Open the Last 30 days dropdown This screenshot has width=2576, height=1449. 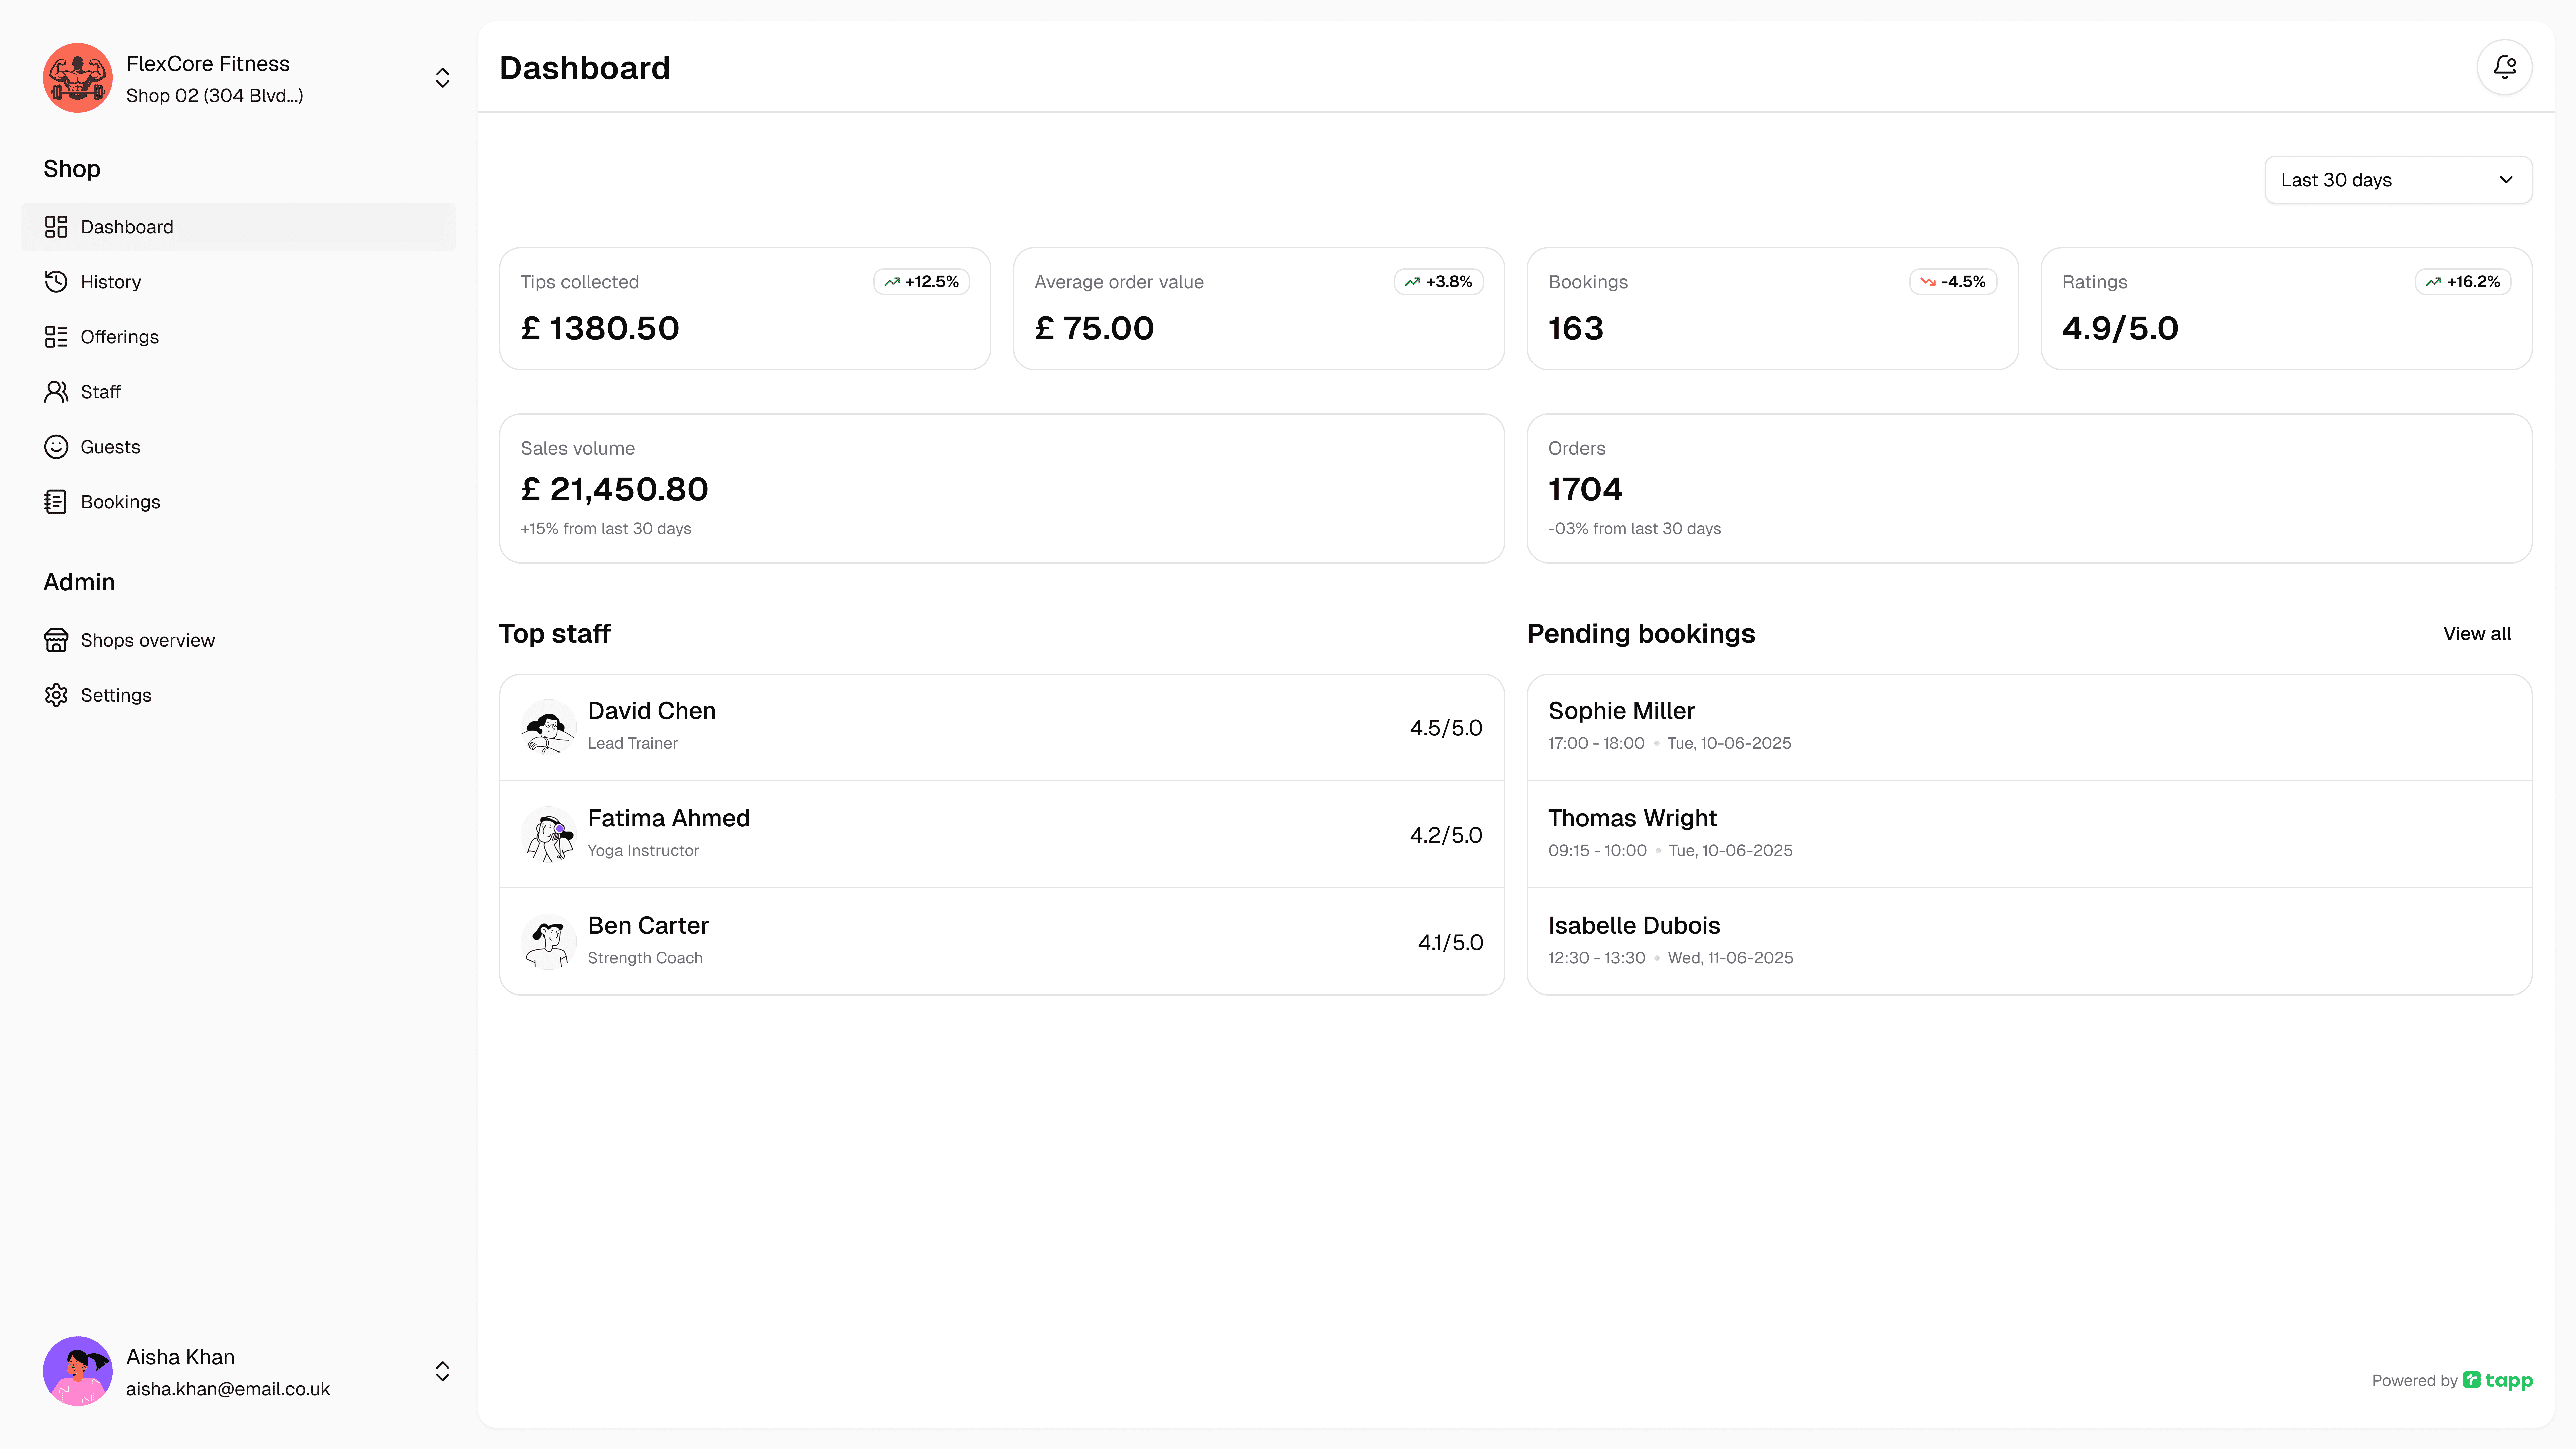[2397, 180]
